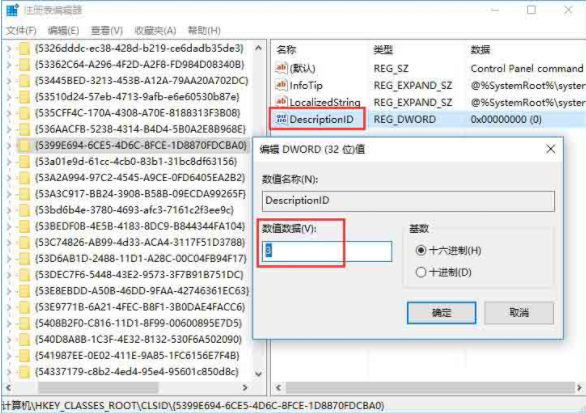Expand the {53a01e9d-61cc-4cb0-83b1-31bc8df63156} key
Viewport: 586px width, 413px height.
click(x=9, y=161)
